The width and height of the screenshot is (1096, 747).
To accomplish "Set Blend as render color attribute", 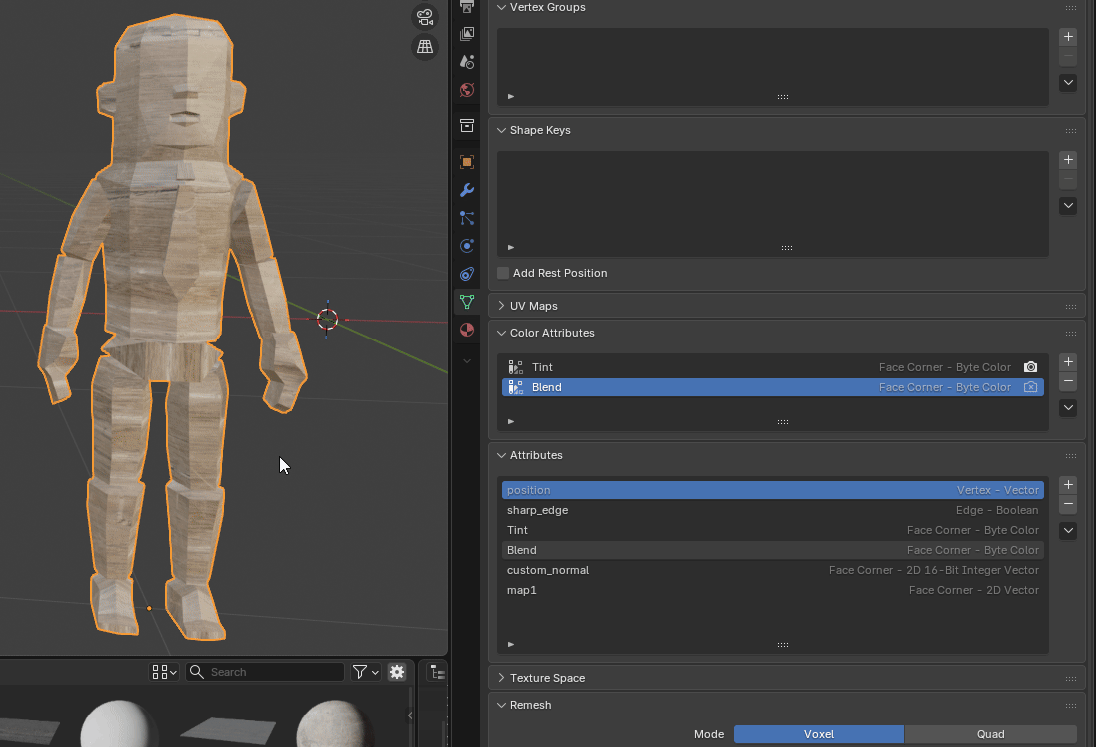I will (1030, 387).
